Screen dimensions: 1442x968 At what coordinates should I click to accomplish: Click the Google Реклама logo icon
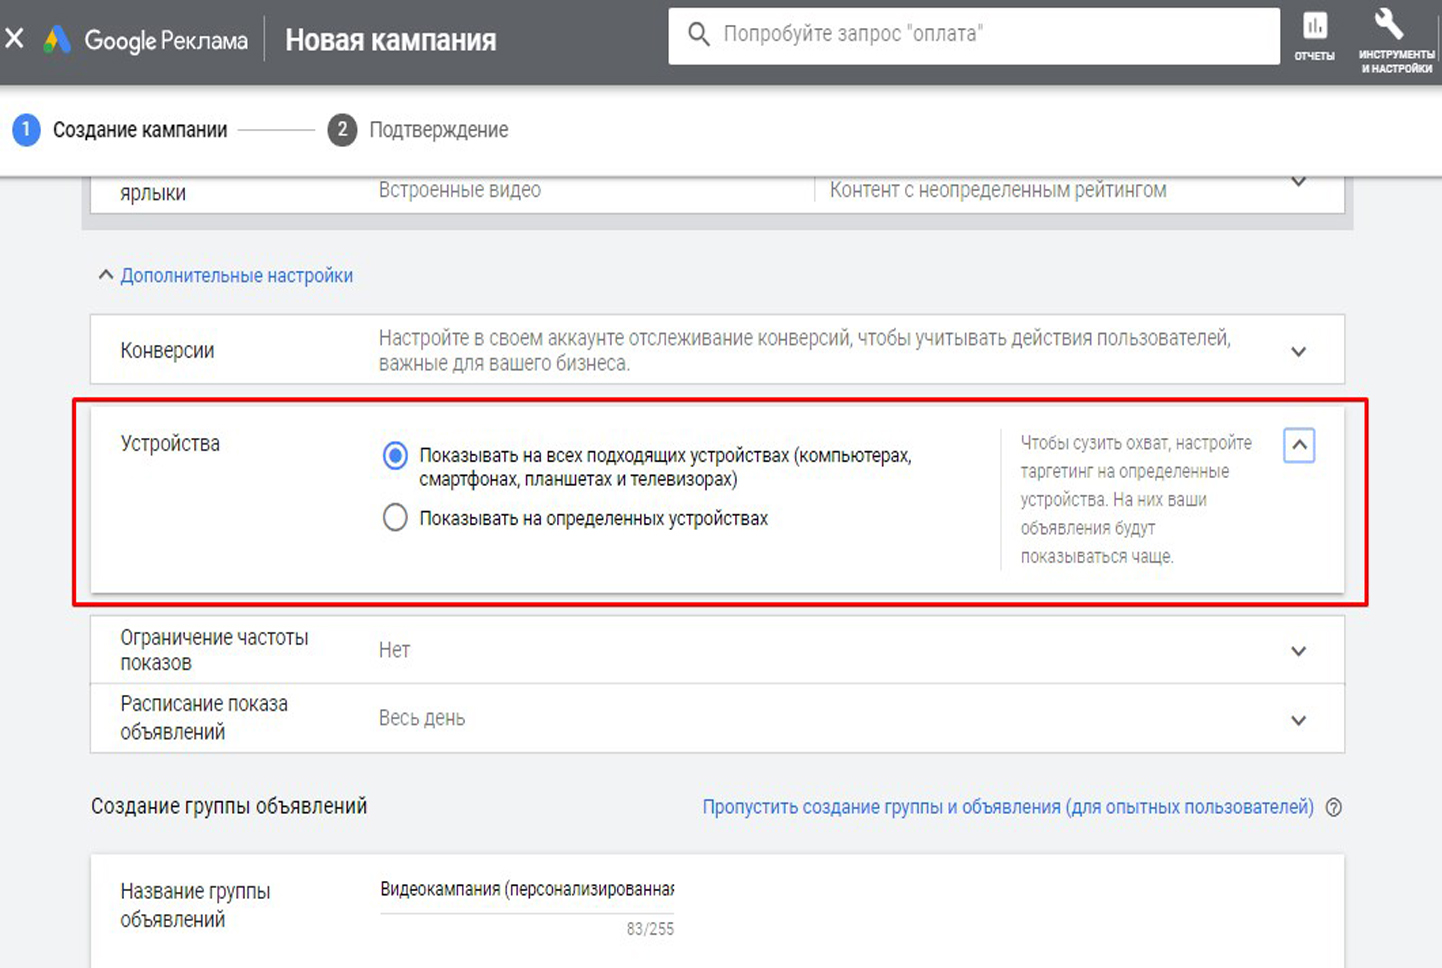57,40
